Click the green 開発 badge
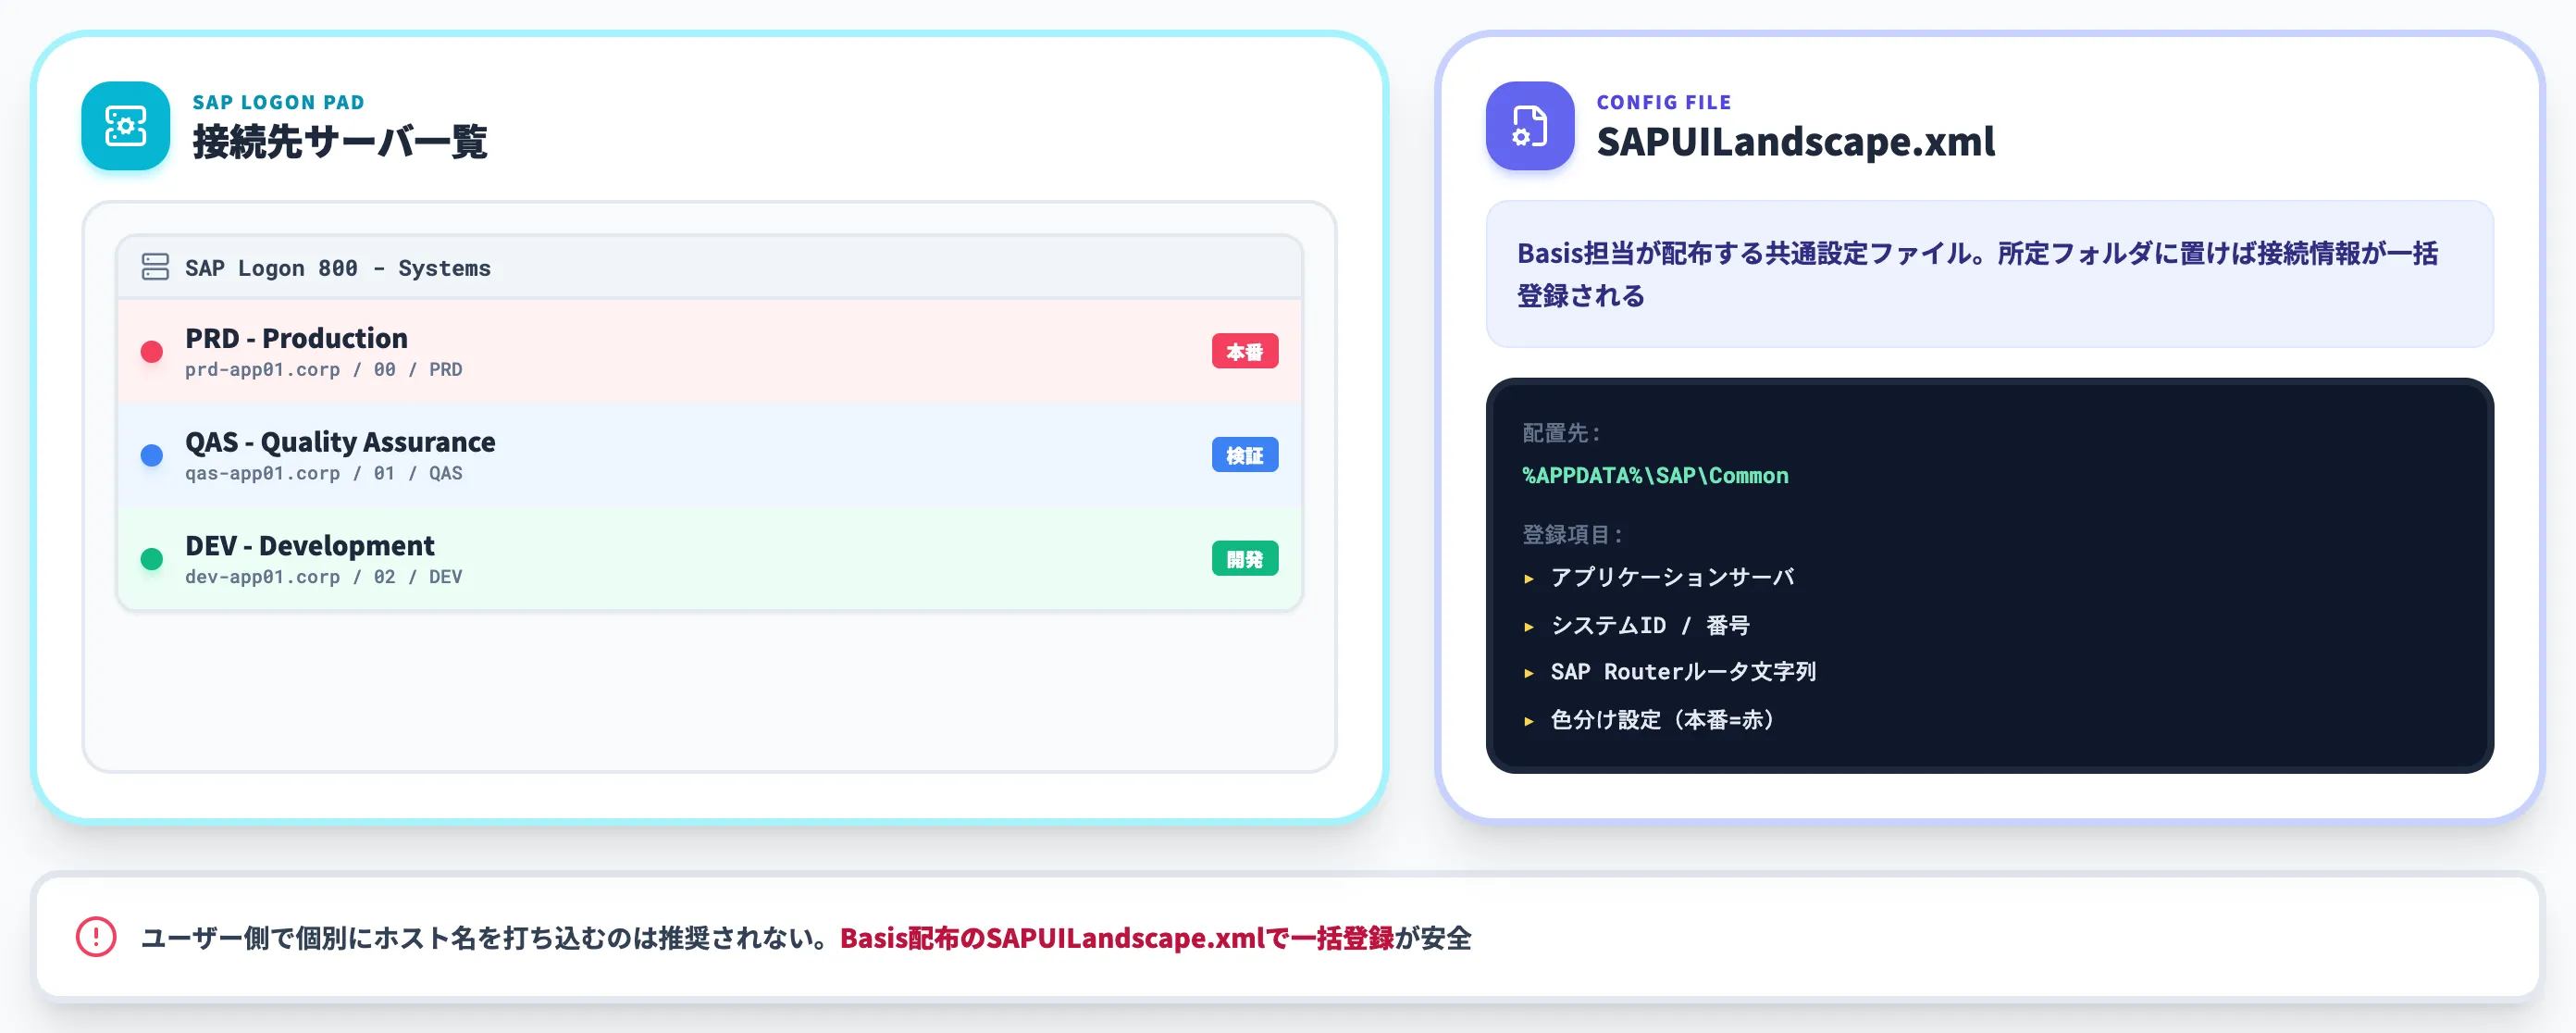Image resolution: width=2576 pixels, height=1033 pixels. [1244, 559]
